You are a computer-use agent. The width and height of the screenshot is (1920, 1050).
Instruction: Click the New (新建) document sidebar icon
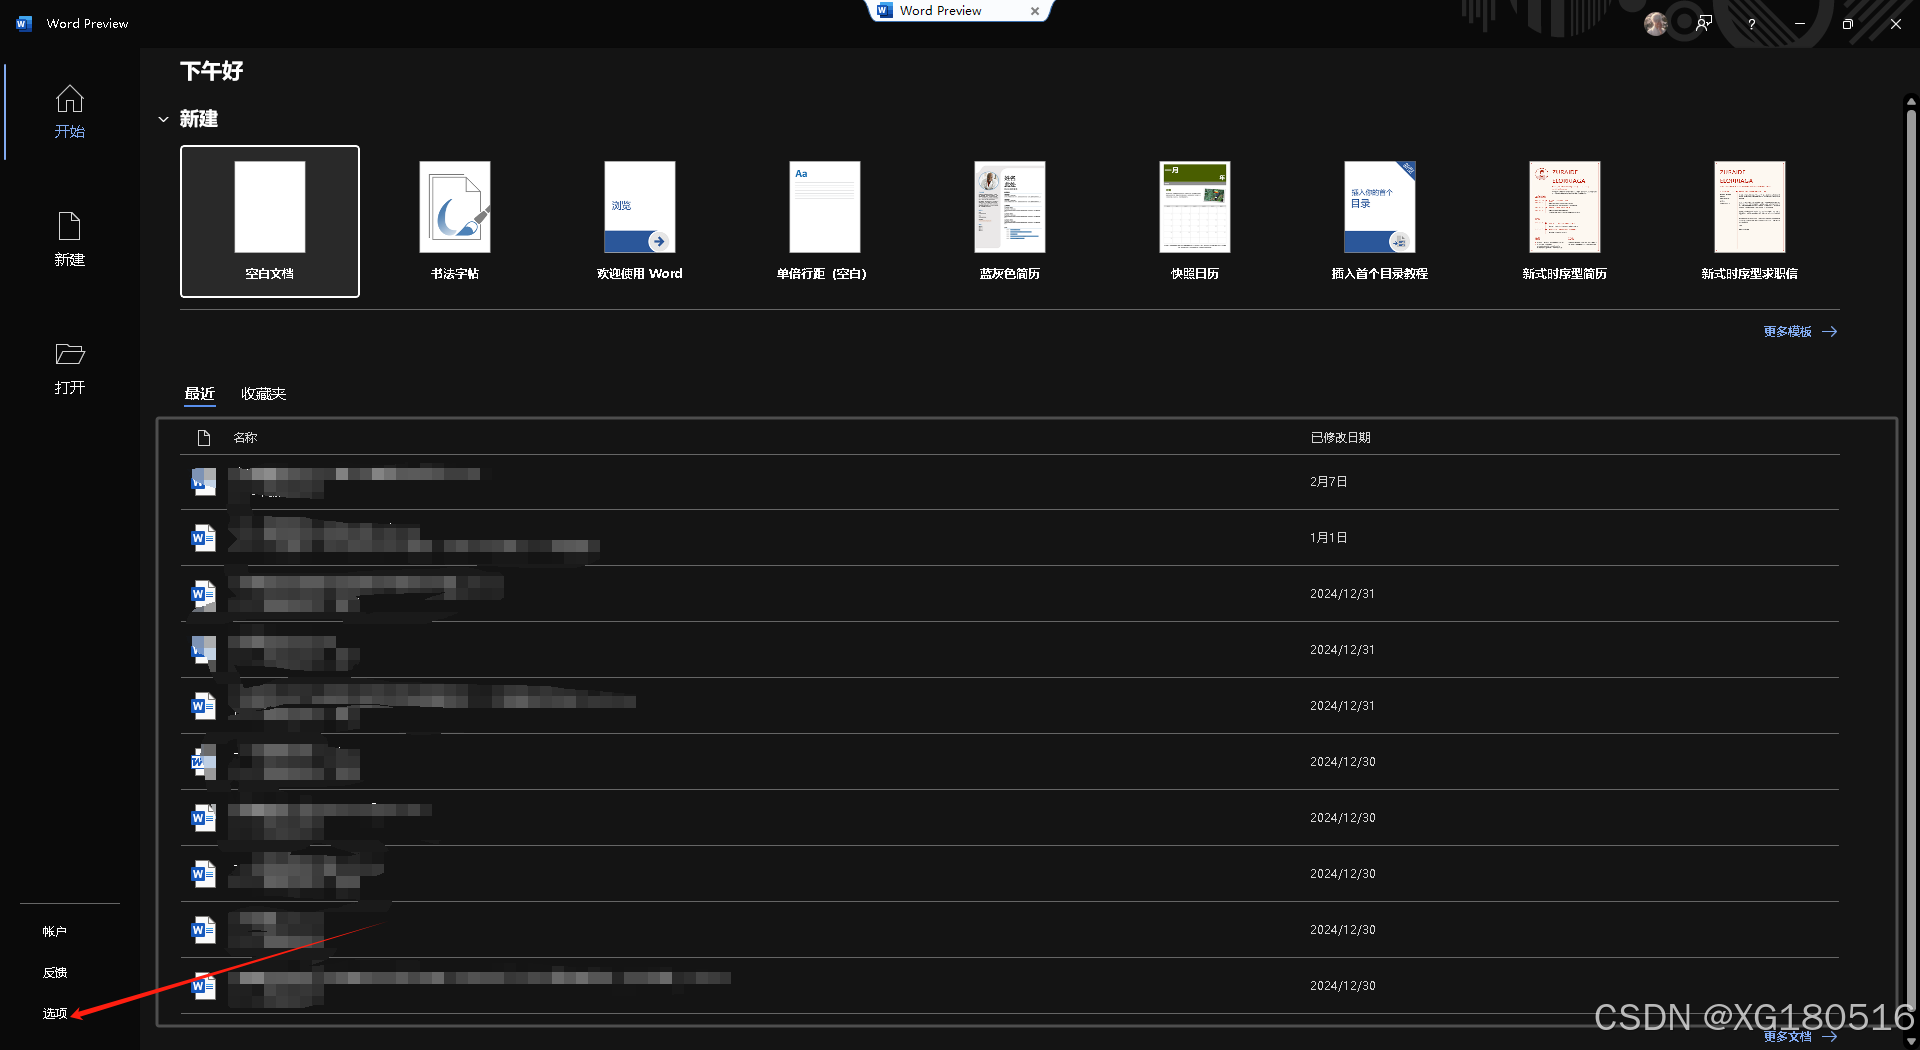coord(69,239)
